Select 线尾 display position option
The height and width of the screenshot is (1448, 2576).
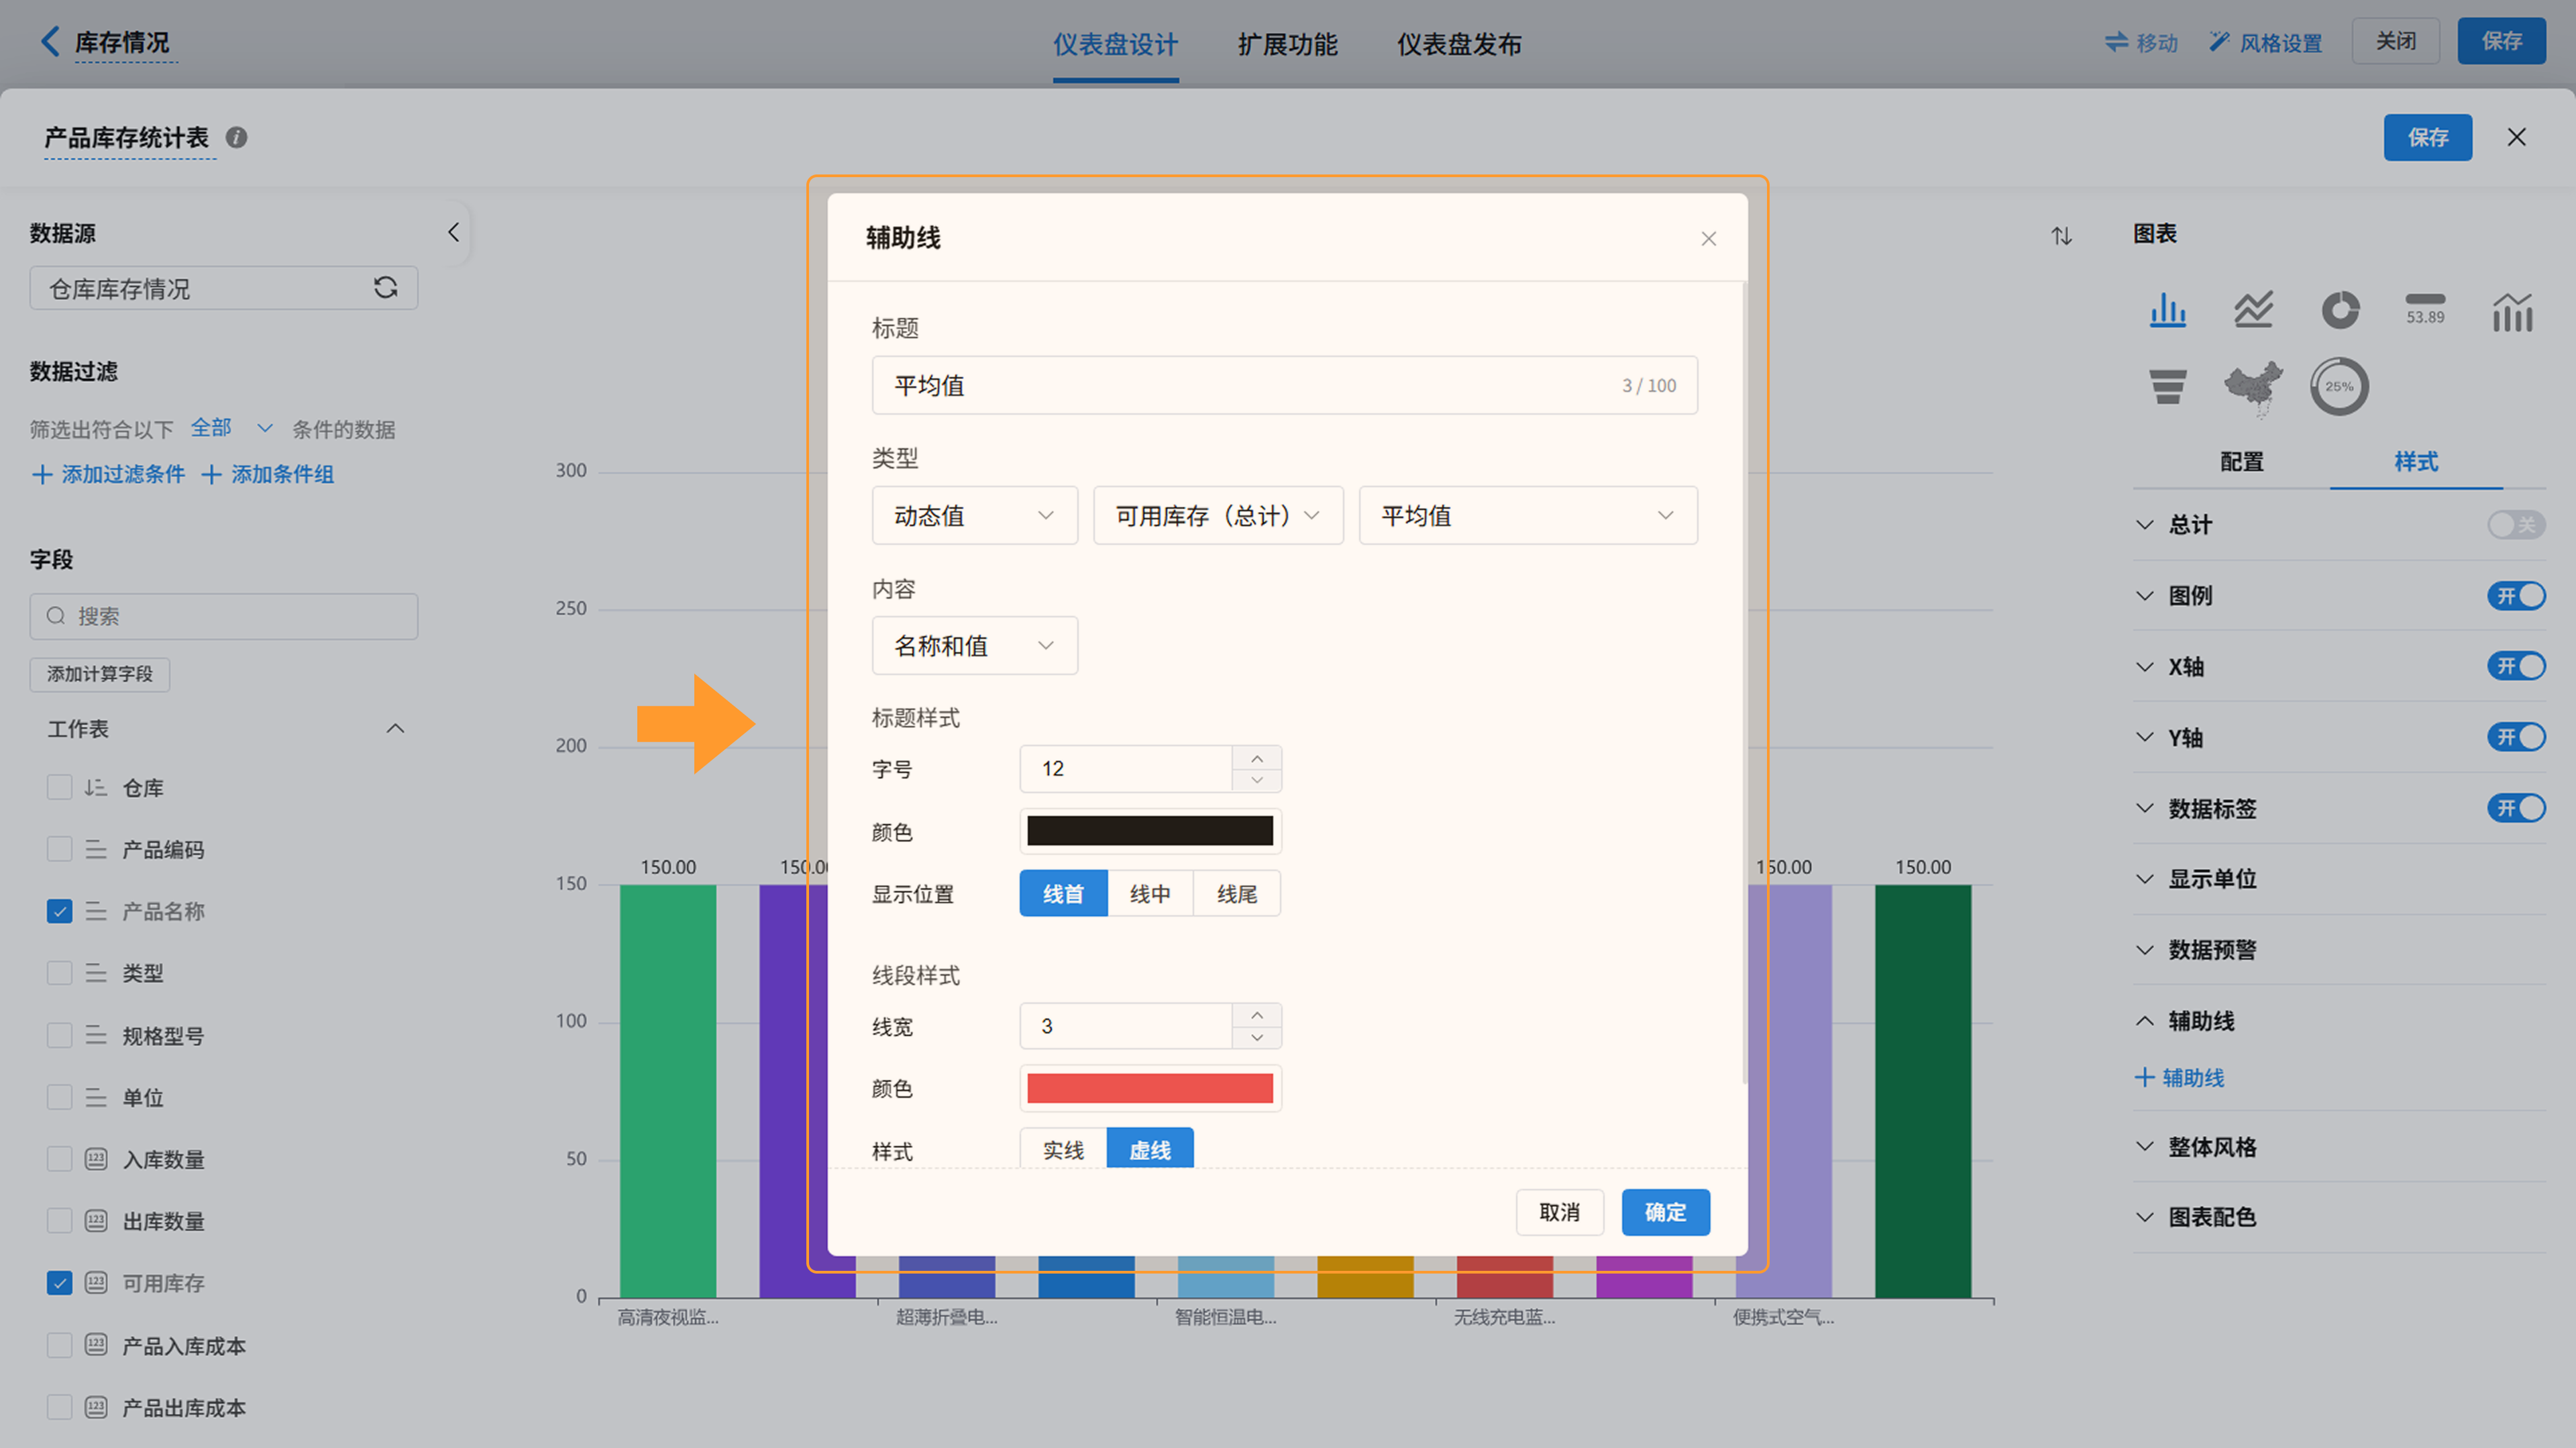1236,894
